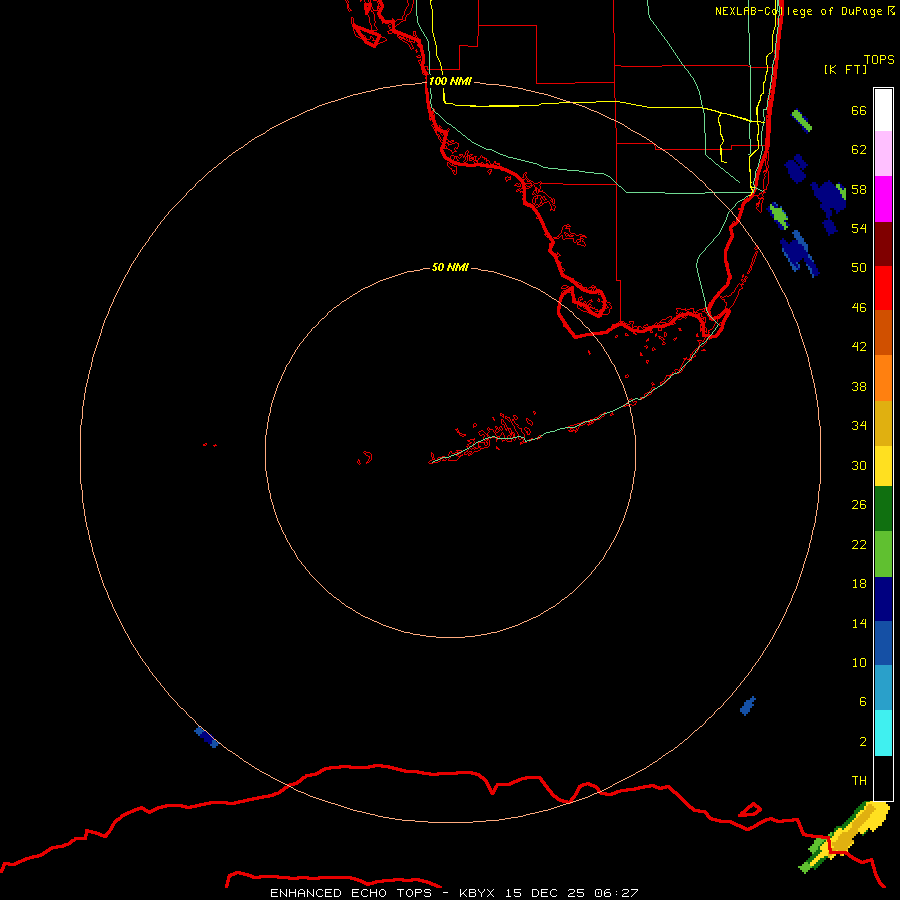Image resolution: width=900 pixels, height=900 pixels.
Task: Click the [K FT] units label
Action: (x=845, y=69)
